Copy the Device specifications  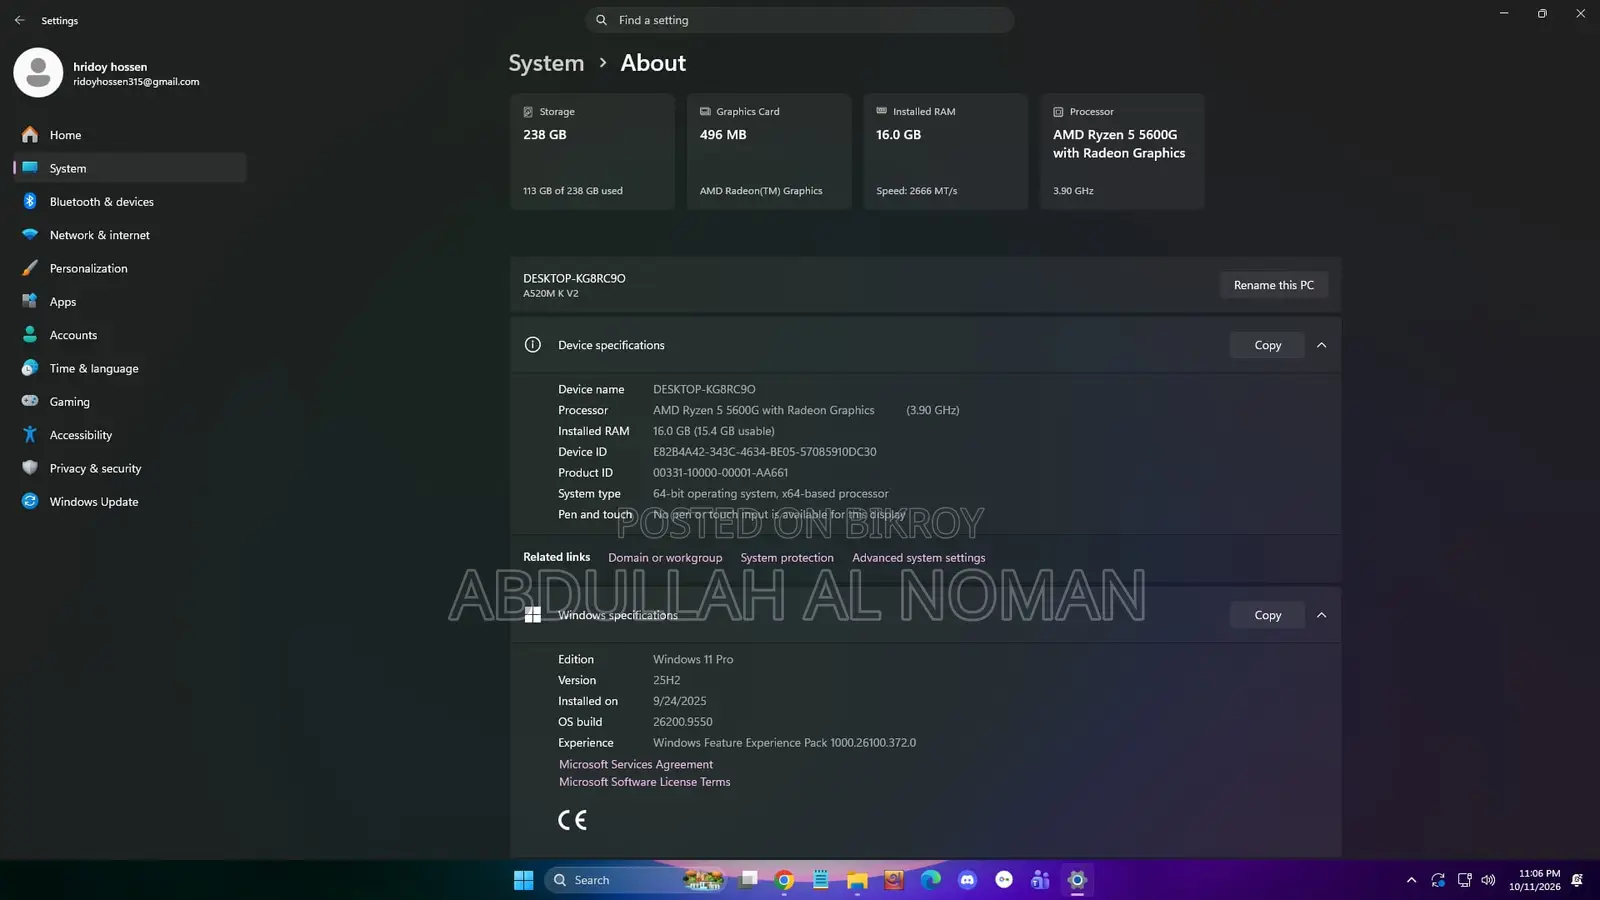1267,345
